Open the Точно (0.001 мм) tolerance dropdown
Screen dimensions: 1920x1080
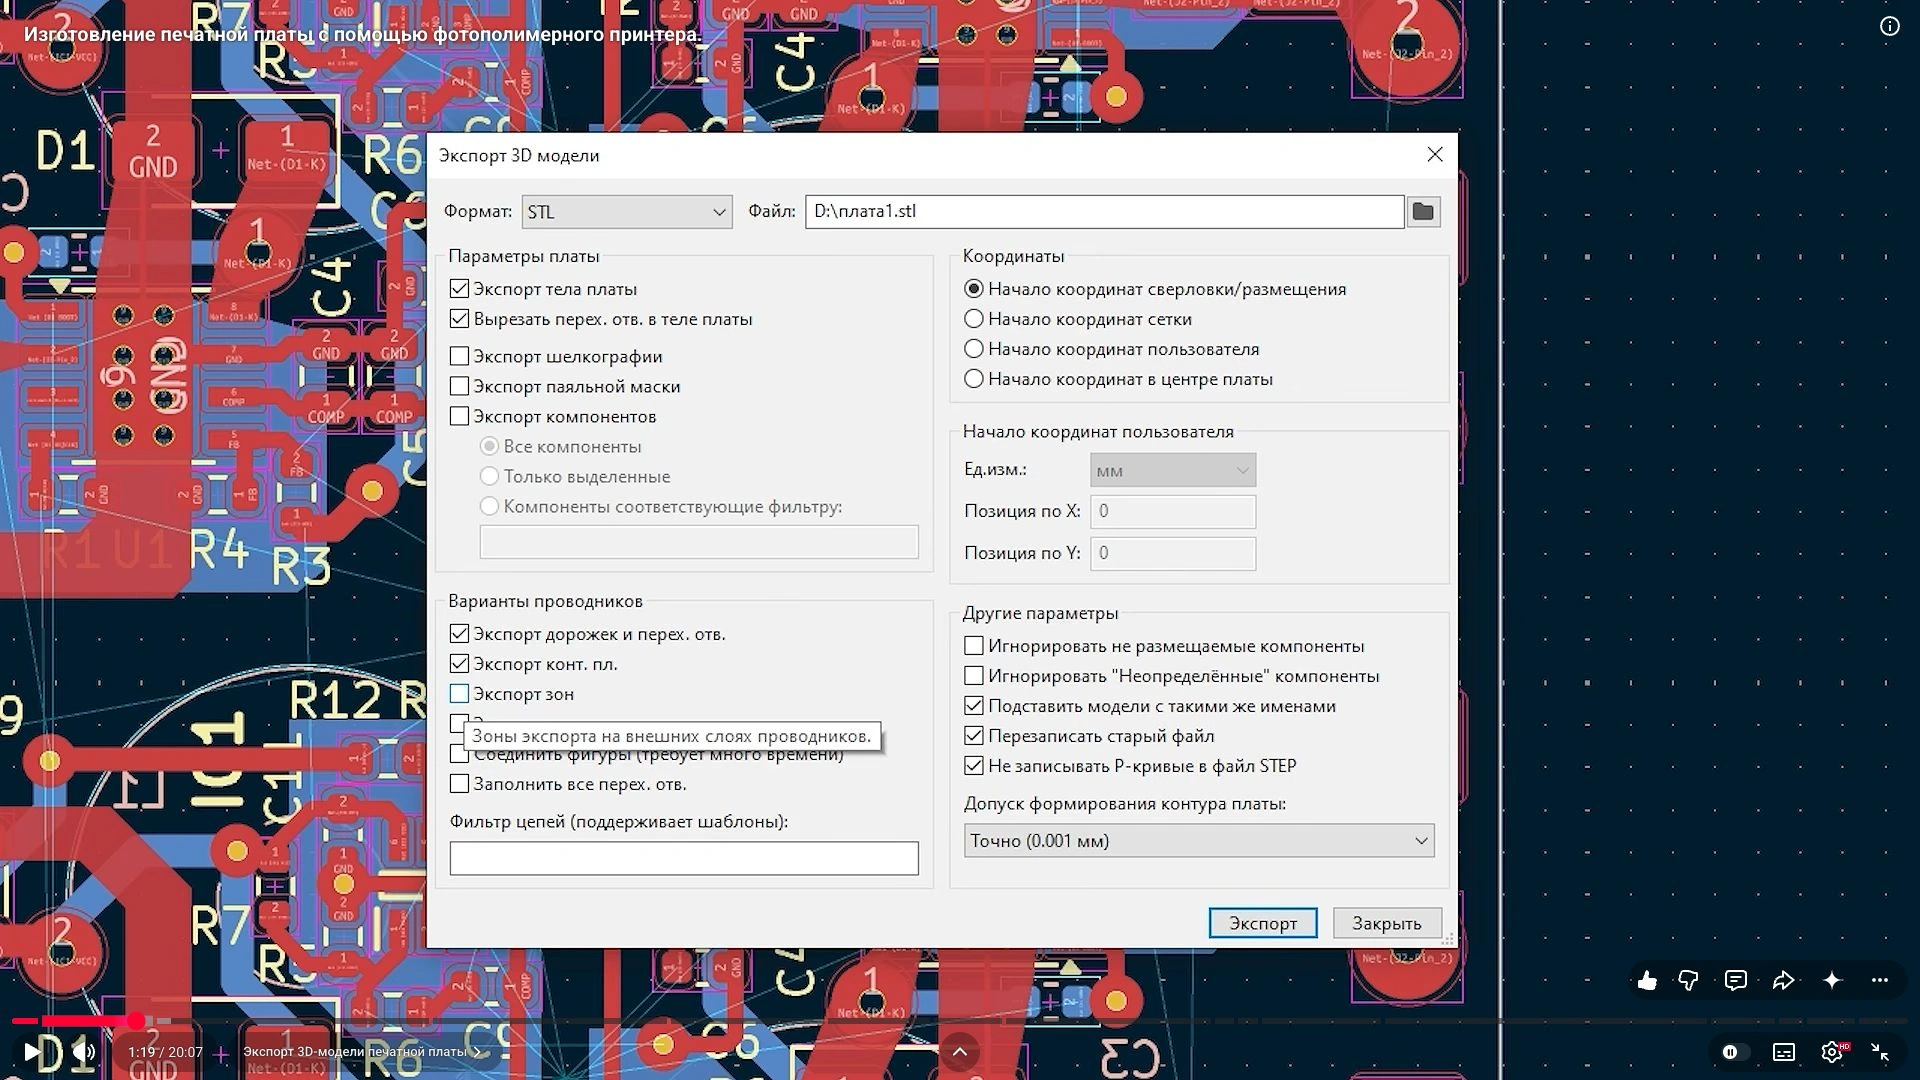(x=1199, y=841)
